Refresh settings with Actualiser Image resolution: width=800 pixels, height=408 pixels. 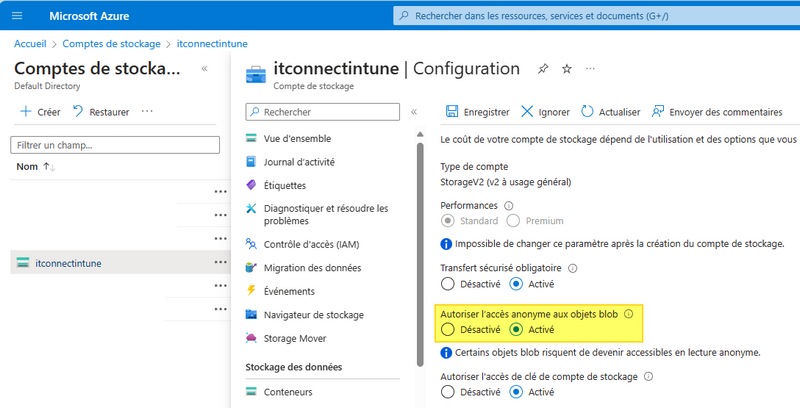click(611, 112)
